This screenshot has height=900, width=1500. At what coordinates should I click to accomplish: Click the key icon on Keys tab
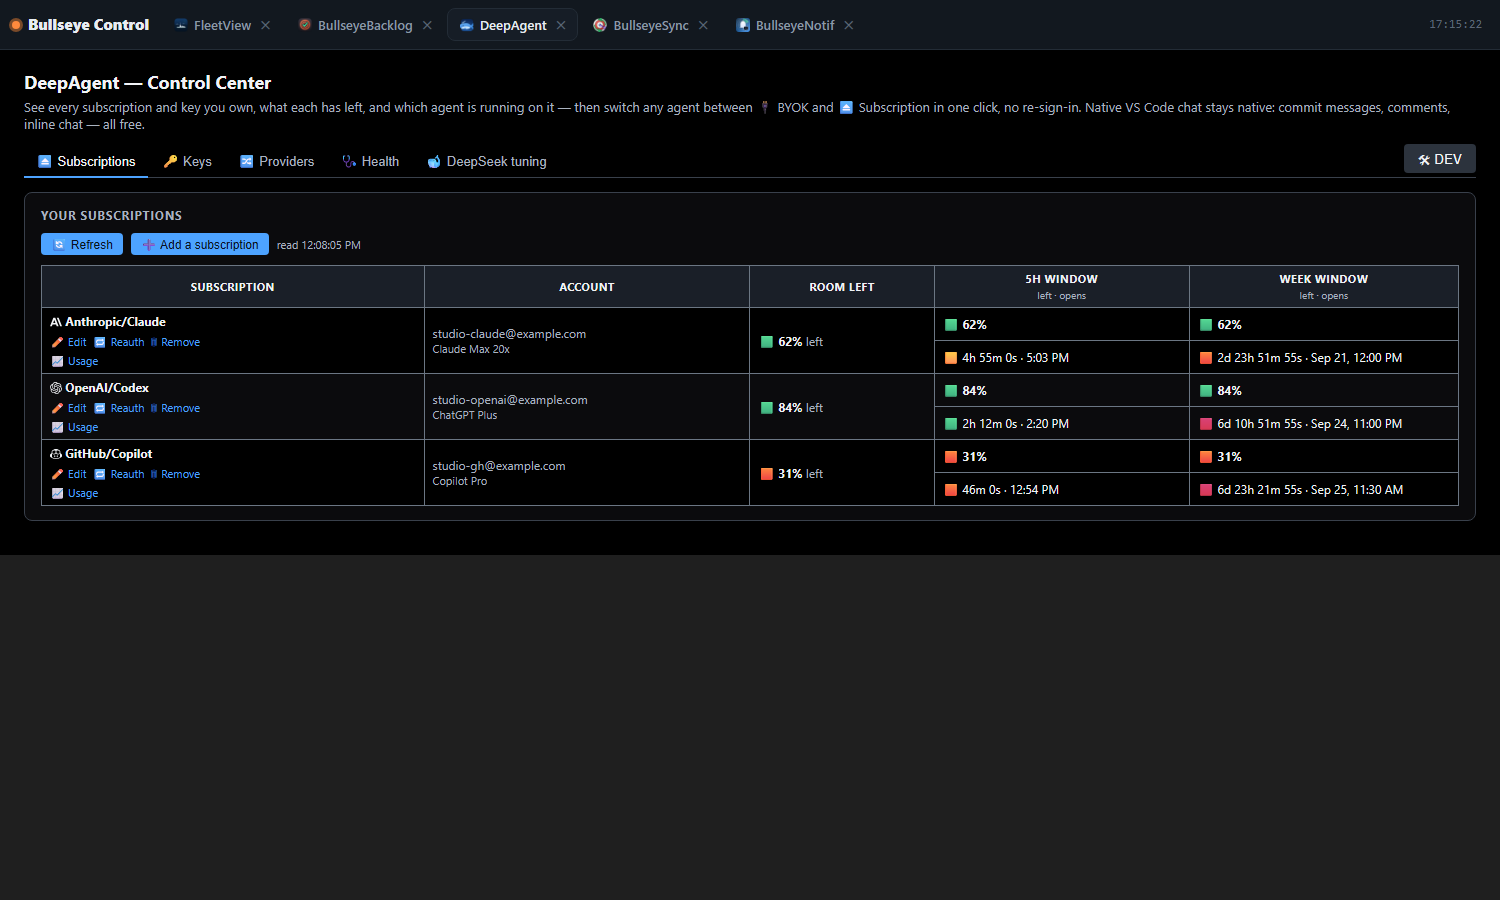click(170, 161)
